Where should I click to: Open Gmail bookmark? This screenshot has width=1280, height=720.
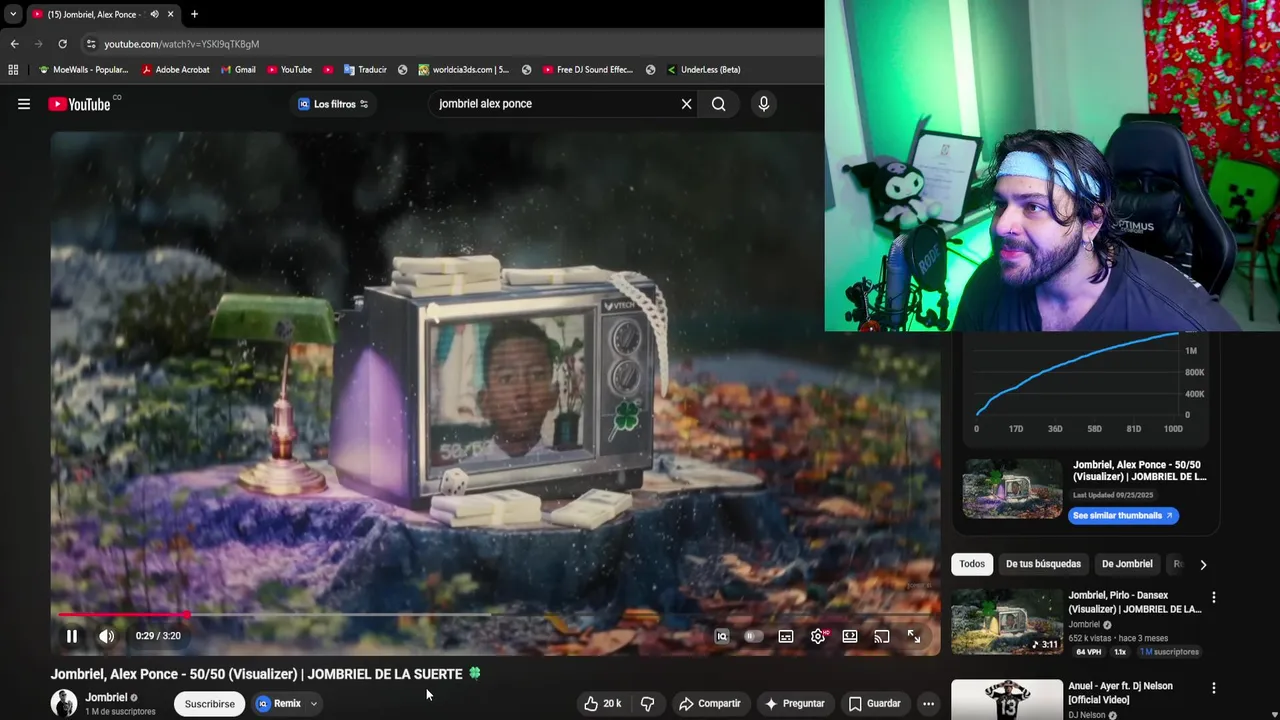tap(237, 70)
